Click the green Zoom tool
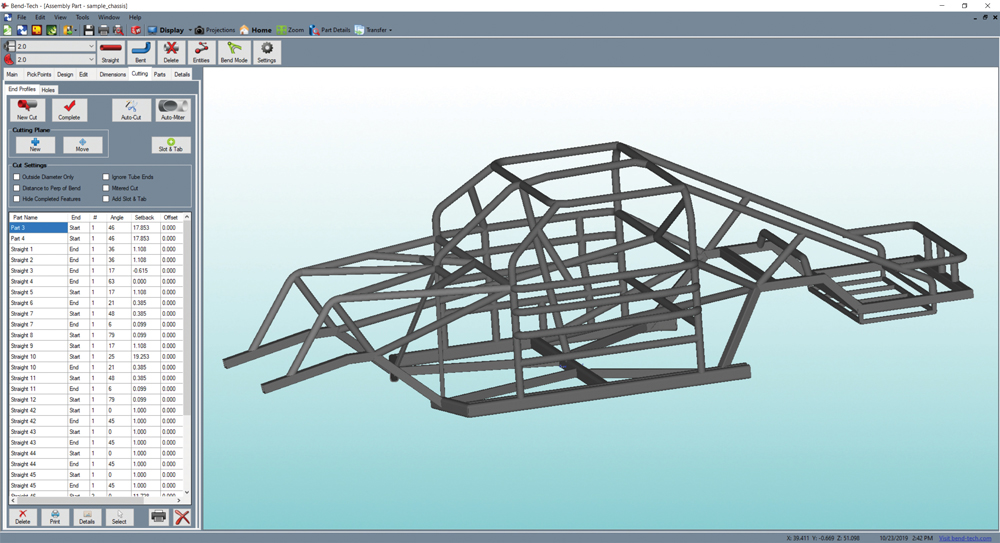Screen dimensions: 1000x543 click(290, 30)
